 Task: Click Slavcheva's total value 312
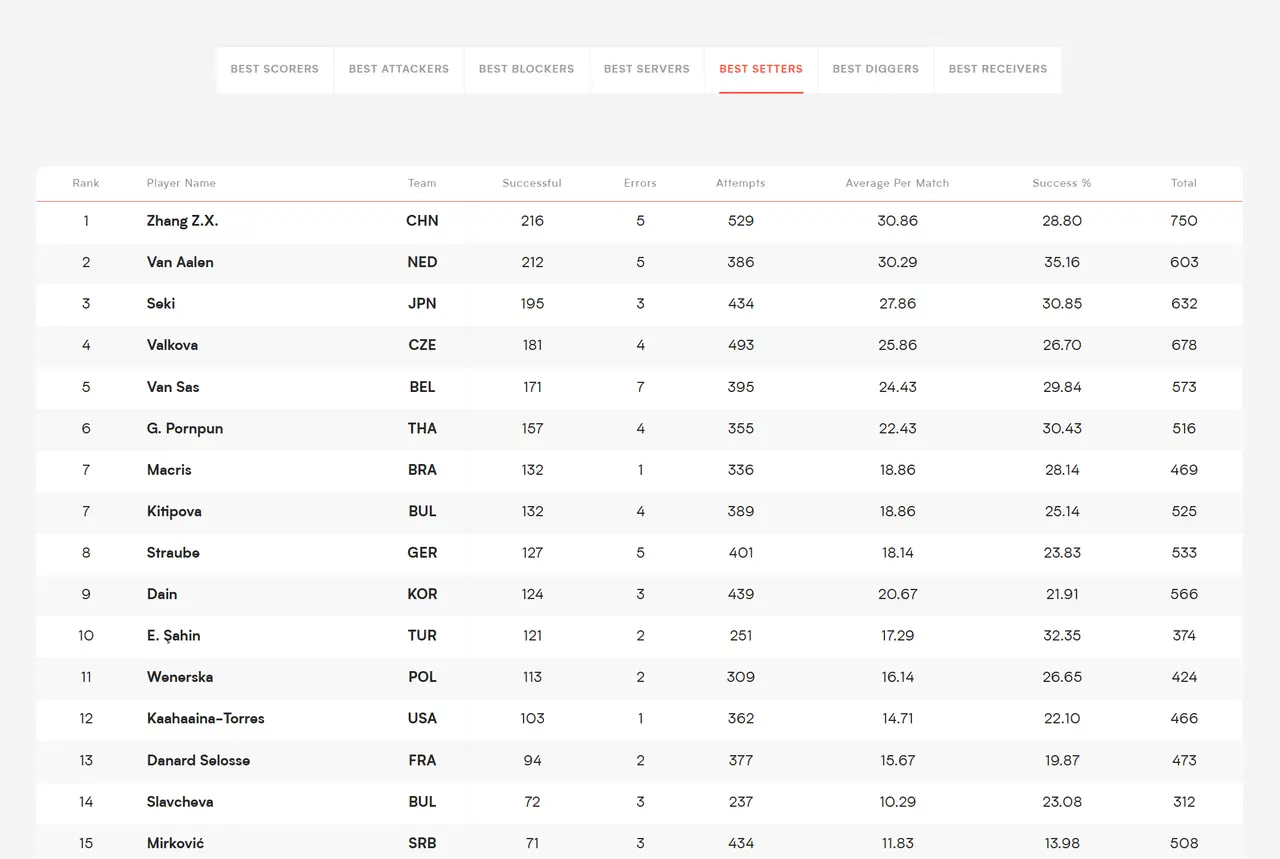click(1184, 802)
